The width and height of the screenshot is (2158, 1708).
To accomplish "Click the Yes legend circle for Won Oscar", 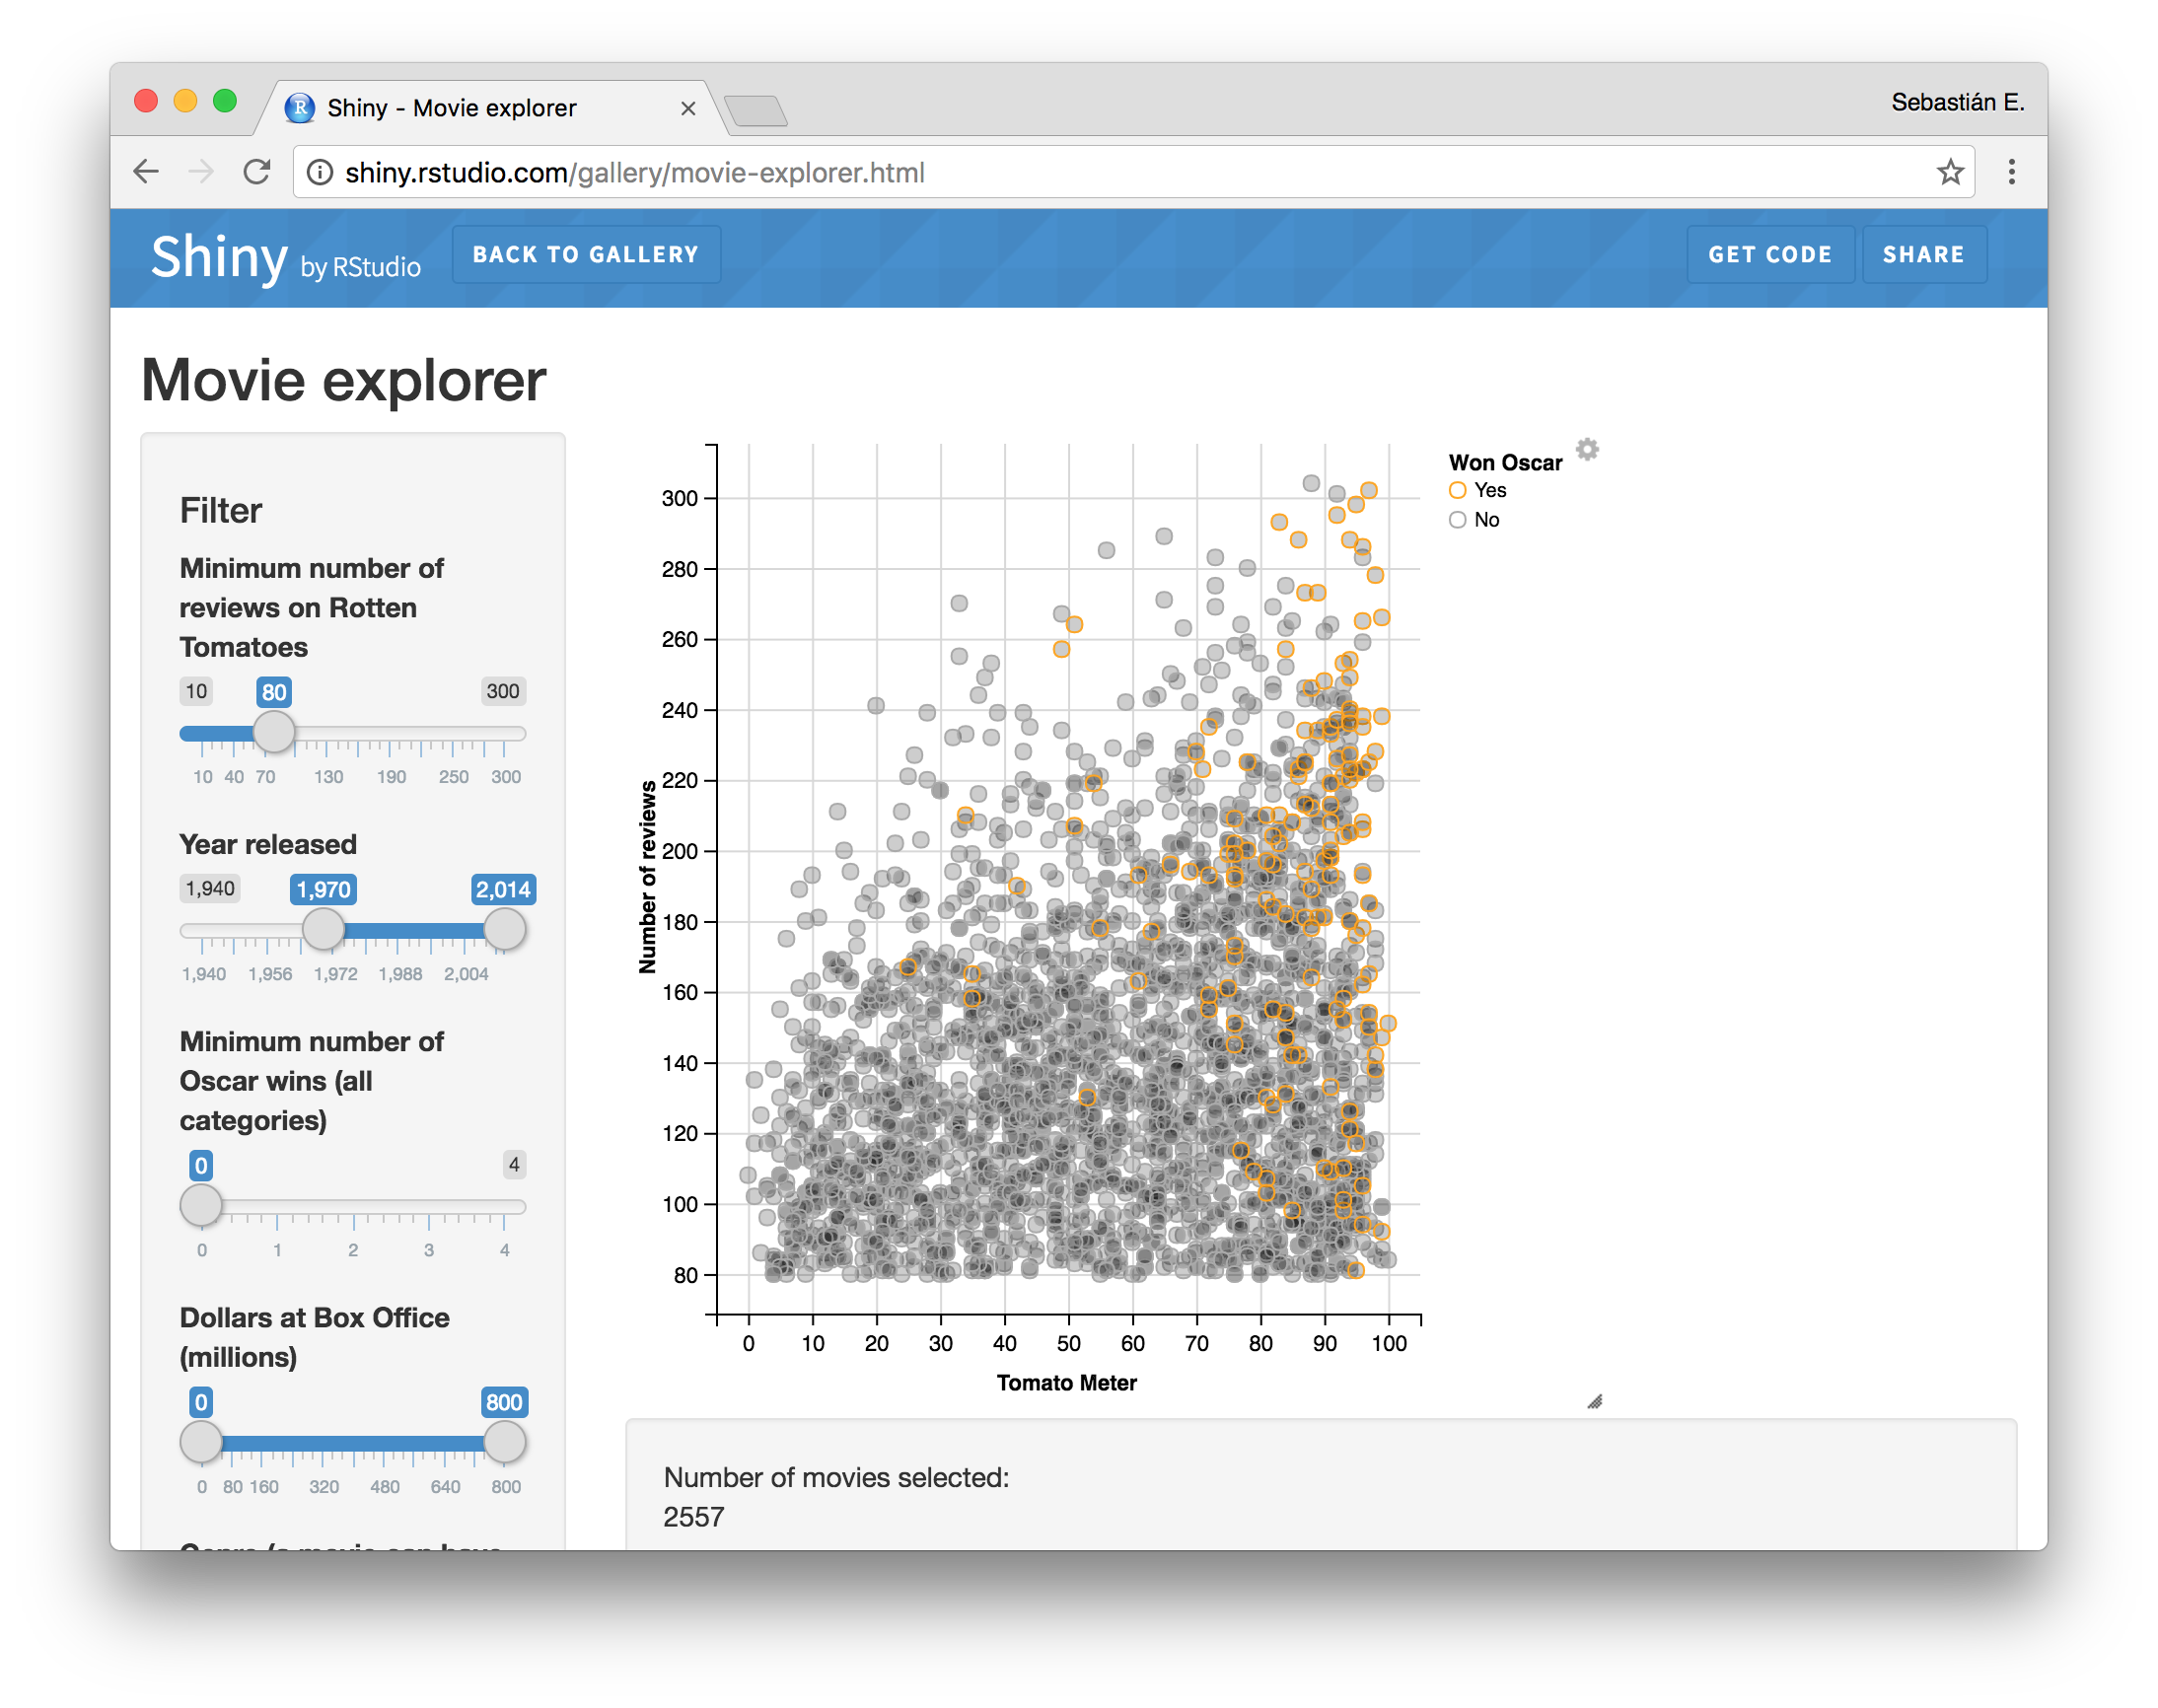I will [x=1458, y=490].
